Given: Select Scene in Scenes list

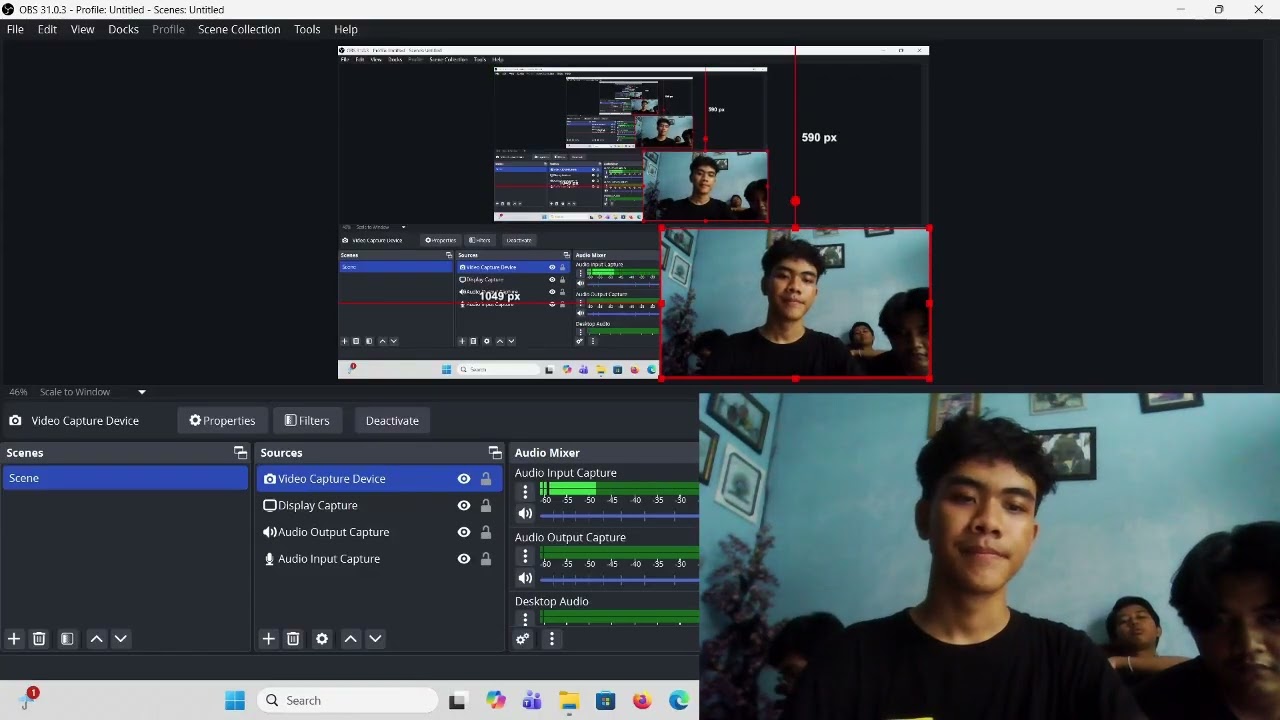Looking at the screenshot, I should 125,478.
